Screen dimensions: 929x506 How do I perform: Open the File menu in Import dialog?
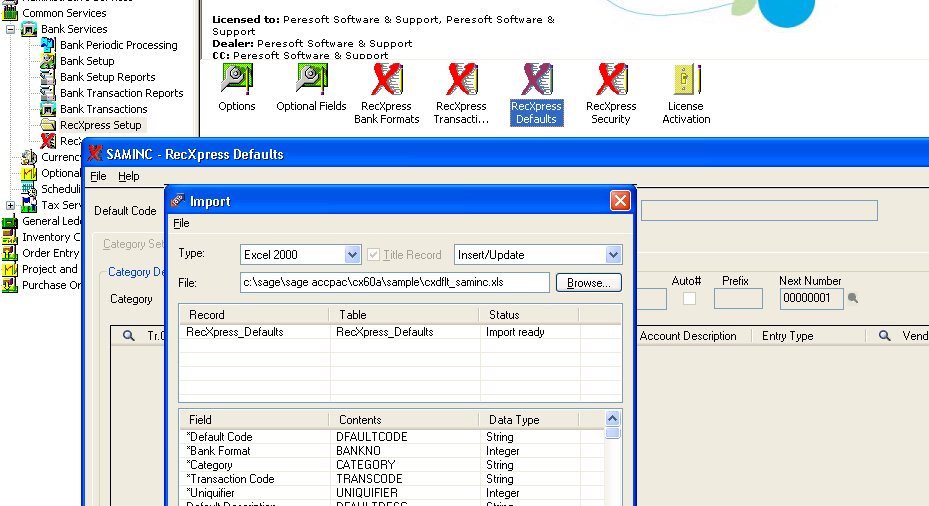pos(181,223)
